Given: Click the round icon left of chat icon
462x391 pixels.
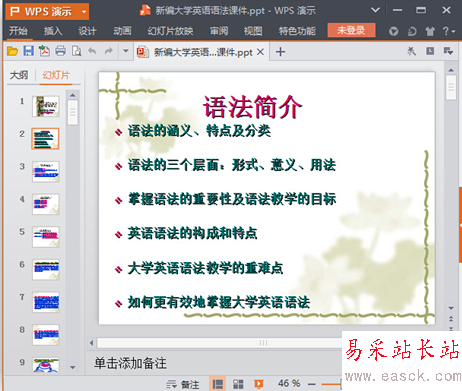Looking at the screenshot, I should tap(394, 31).
